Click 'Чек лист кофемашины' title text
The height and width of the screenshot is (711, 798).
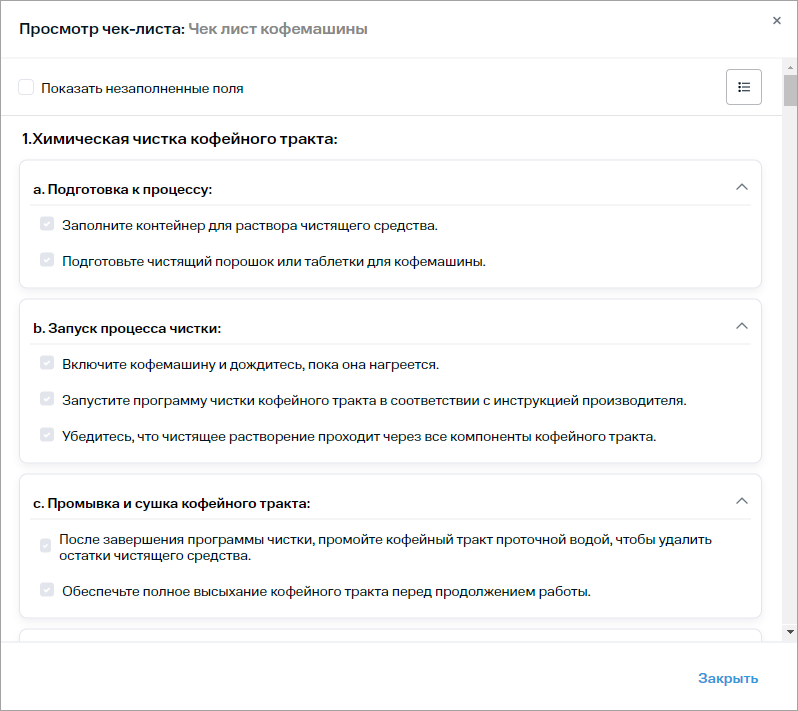(x=278, y=29)
